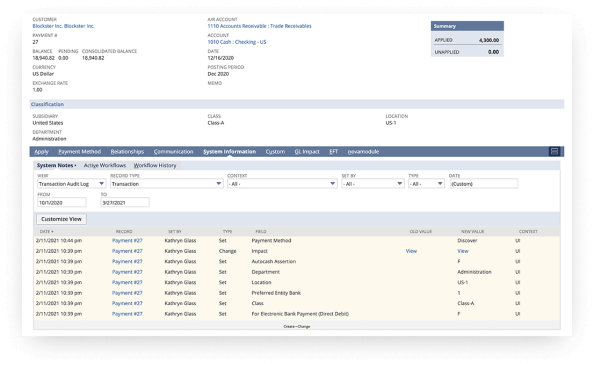This screenshot has height=367, width=594.
Task: Collapse subtabs using the icon on tab bar
Action: pos(554,151)
